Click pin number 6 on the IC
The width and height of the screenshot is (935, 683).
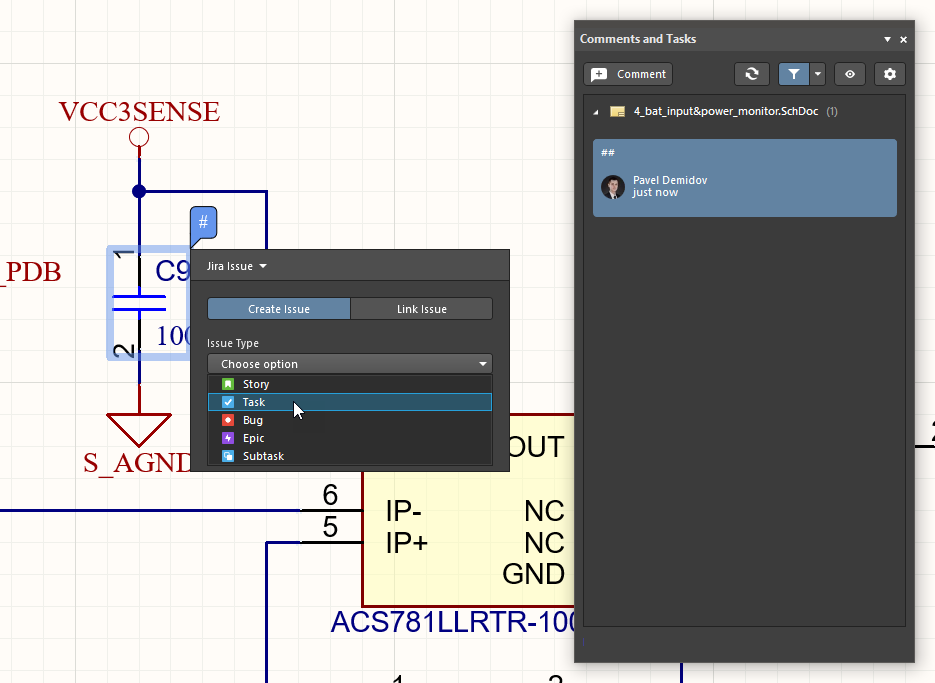click(x=330, y=495)
